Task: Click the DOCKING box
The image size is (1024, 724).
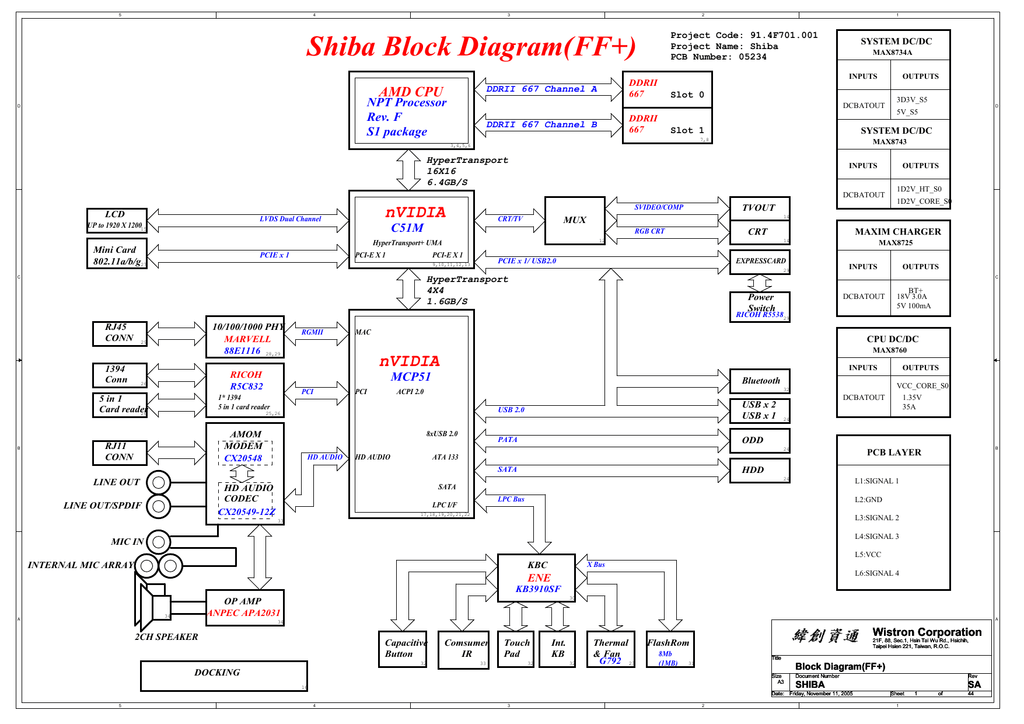Action: click(224, 676)
